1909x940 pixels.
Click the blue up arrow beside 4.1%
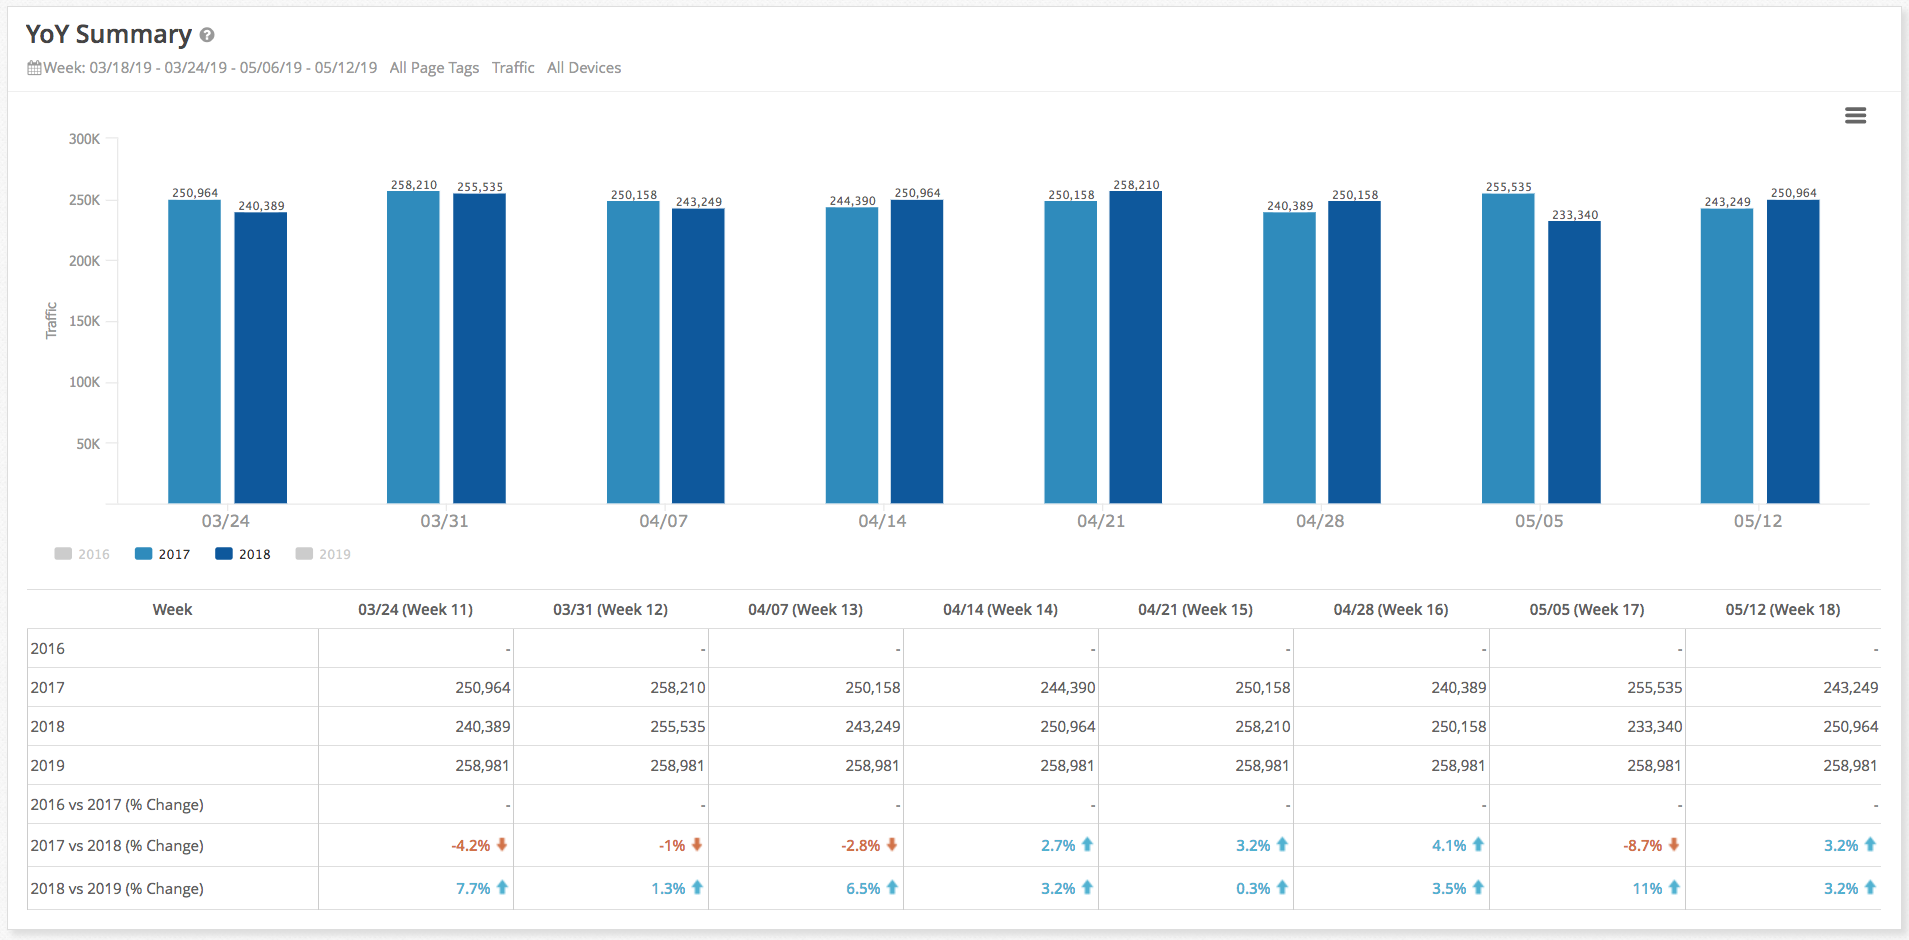[x=1478, y=845]
